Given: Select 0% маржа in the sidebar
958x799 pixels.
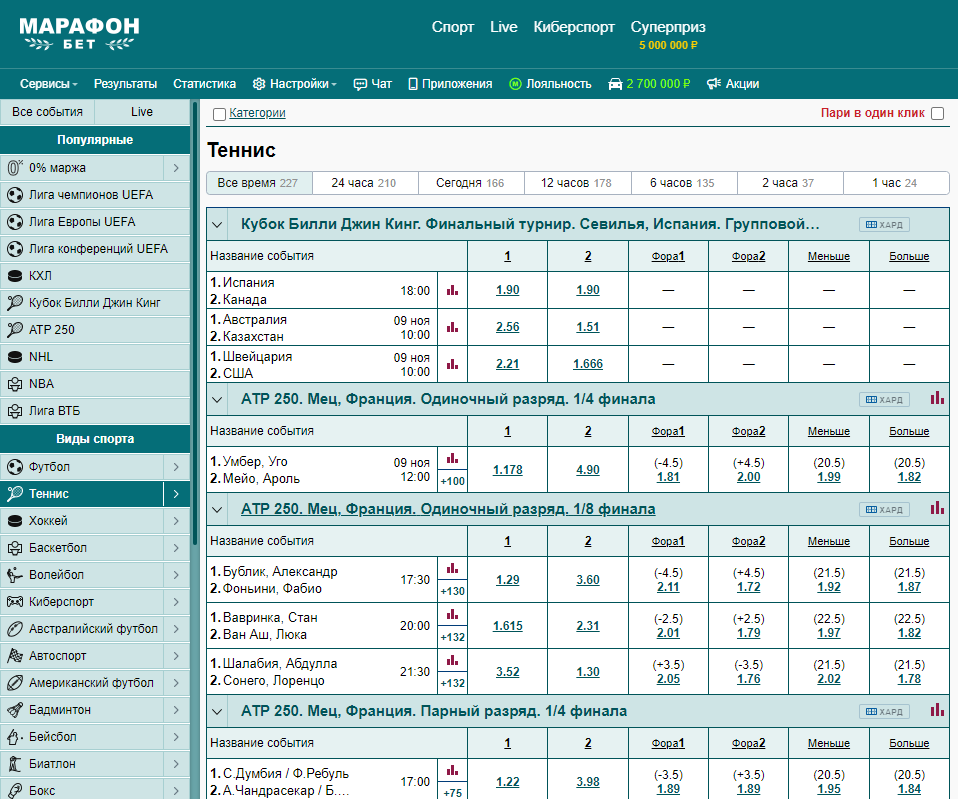Looking at the screenshot, I should click(x=82, y=167).
